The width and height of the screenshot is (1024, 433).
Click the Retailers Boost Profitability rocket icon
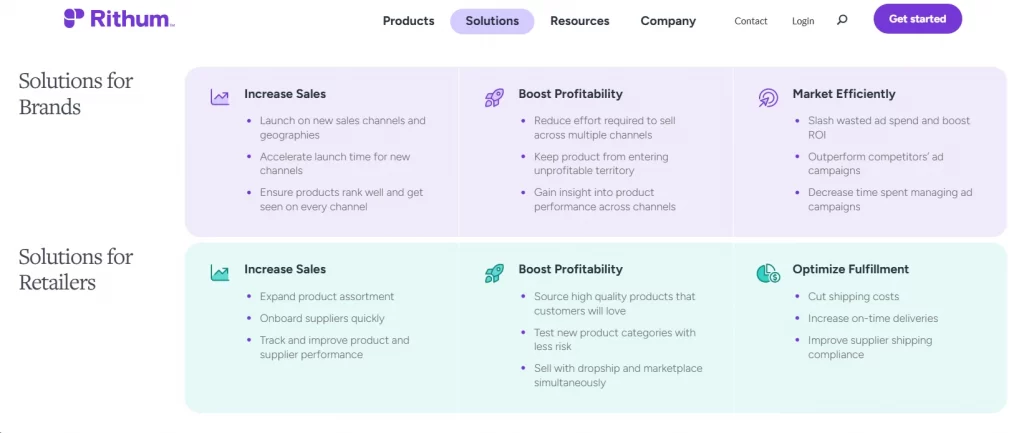tap(494, 273)
